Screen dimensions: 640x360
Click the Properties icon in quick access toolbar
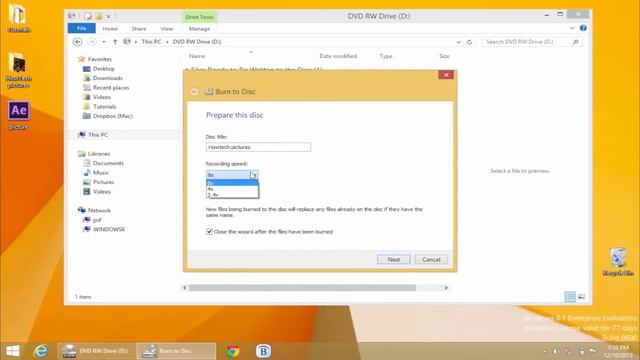click(88, 16)
